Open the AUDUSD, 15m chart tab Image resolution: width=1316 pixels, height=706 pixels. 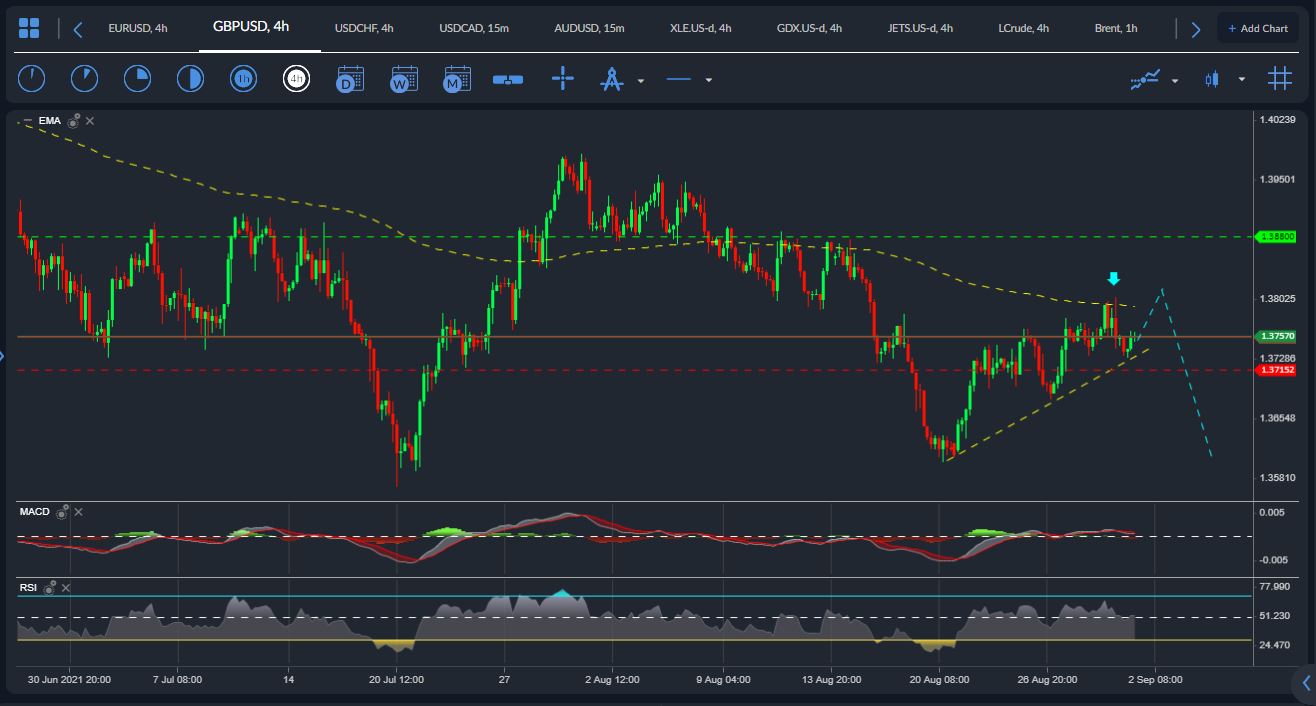point(589,28)
